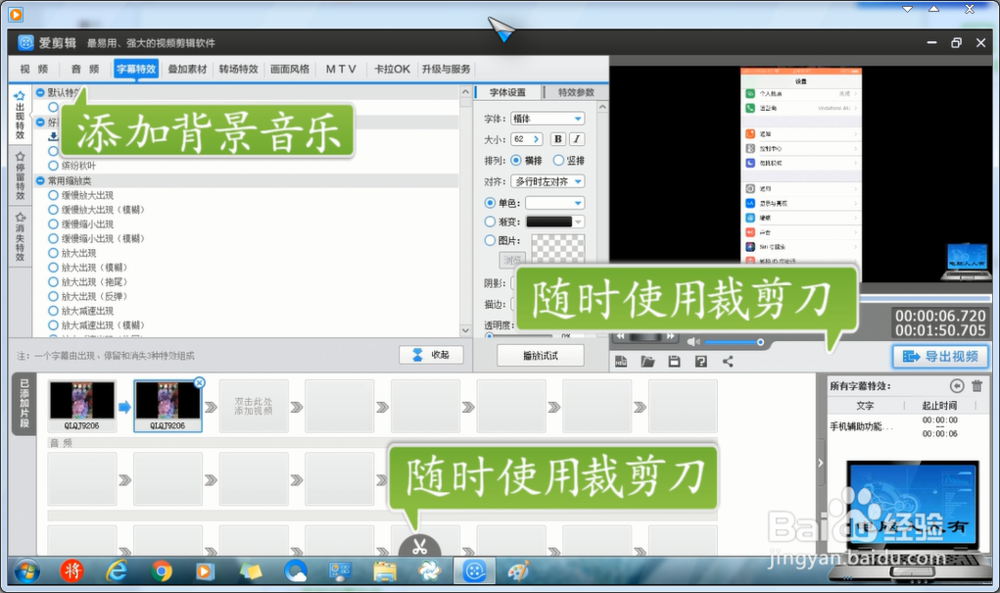Open help with the question mark icon
The height and width of the screenshot is (593, 1000).
[701, 362]
